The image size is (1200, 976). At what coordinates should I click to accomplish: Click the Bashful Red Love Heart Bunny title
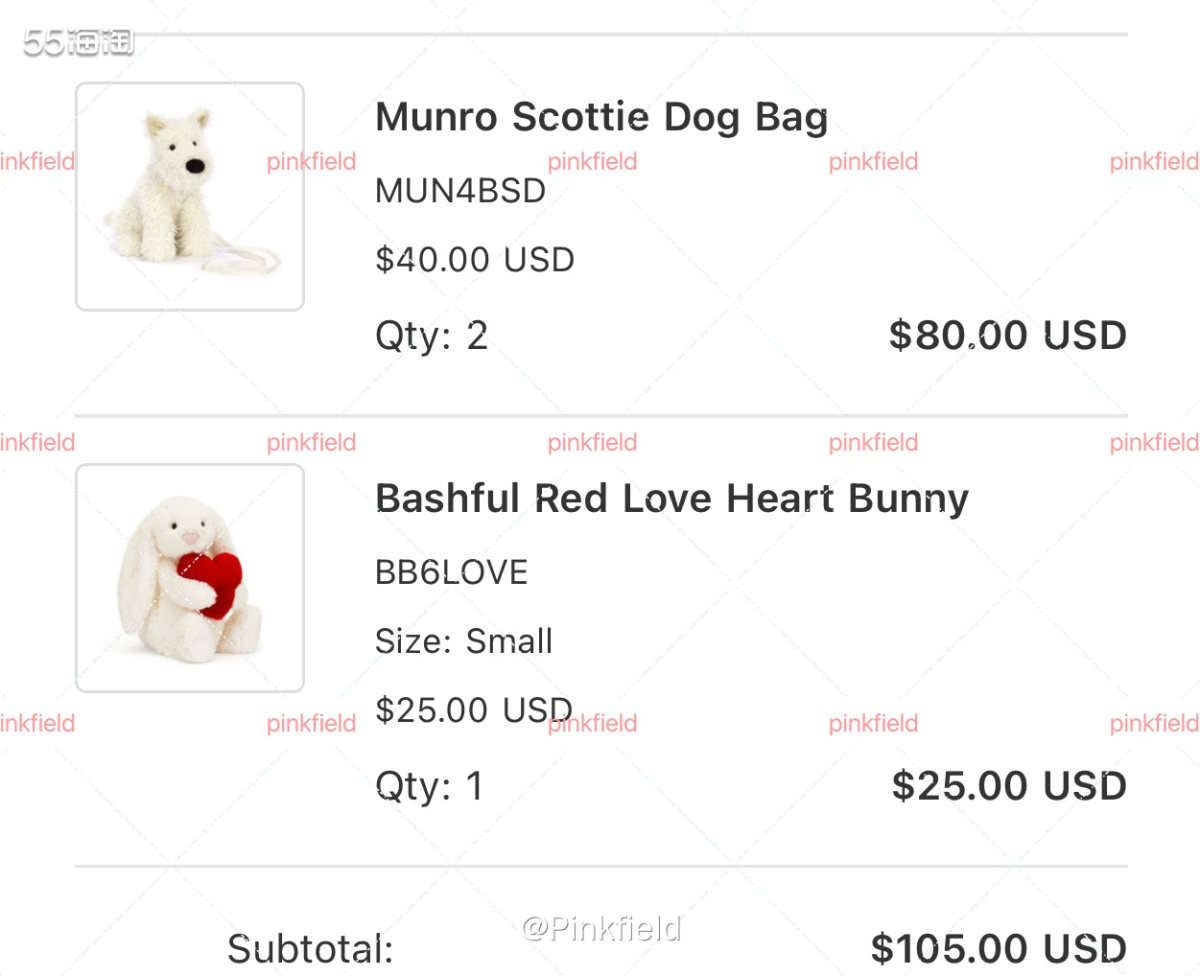point(671,498)
